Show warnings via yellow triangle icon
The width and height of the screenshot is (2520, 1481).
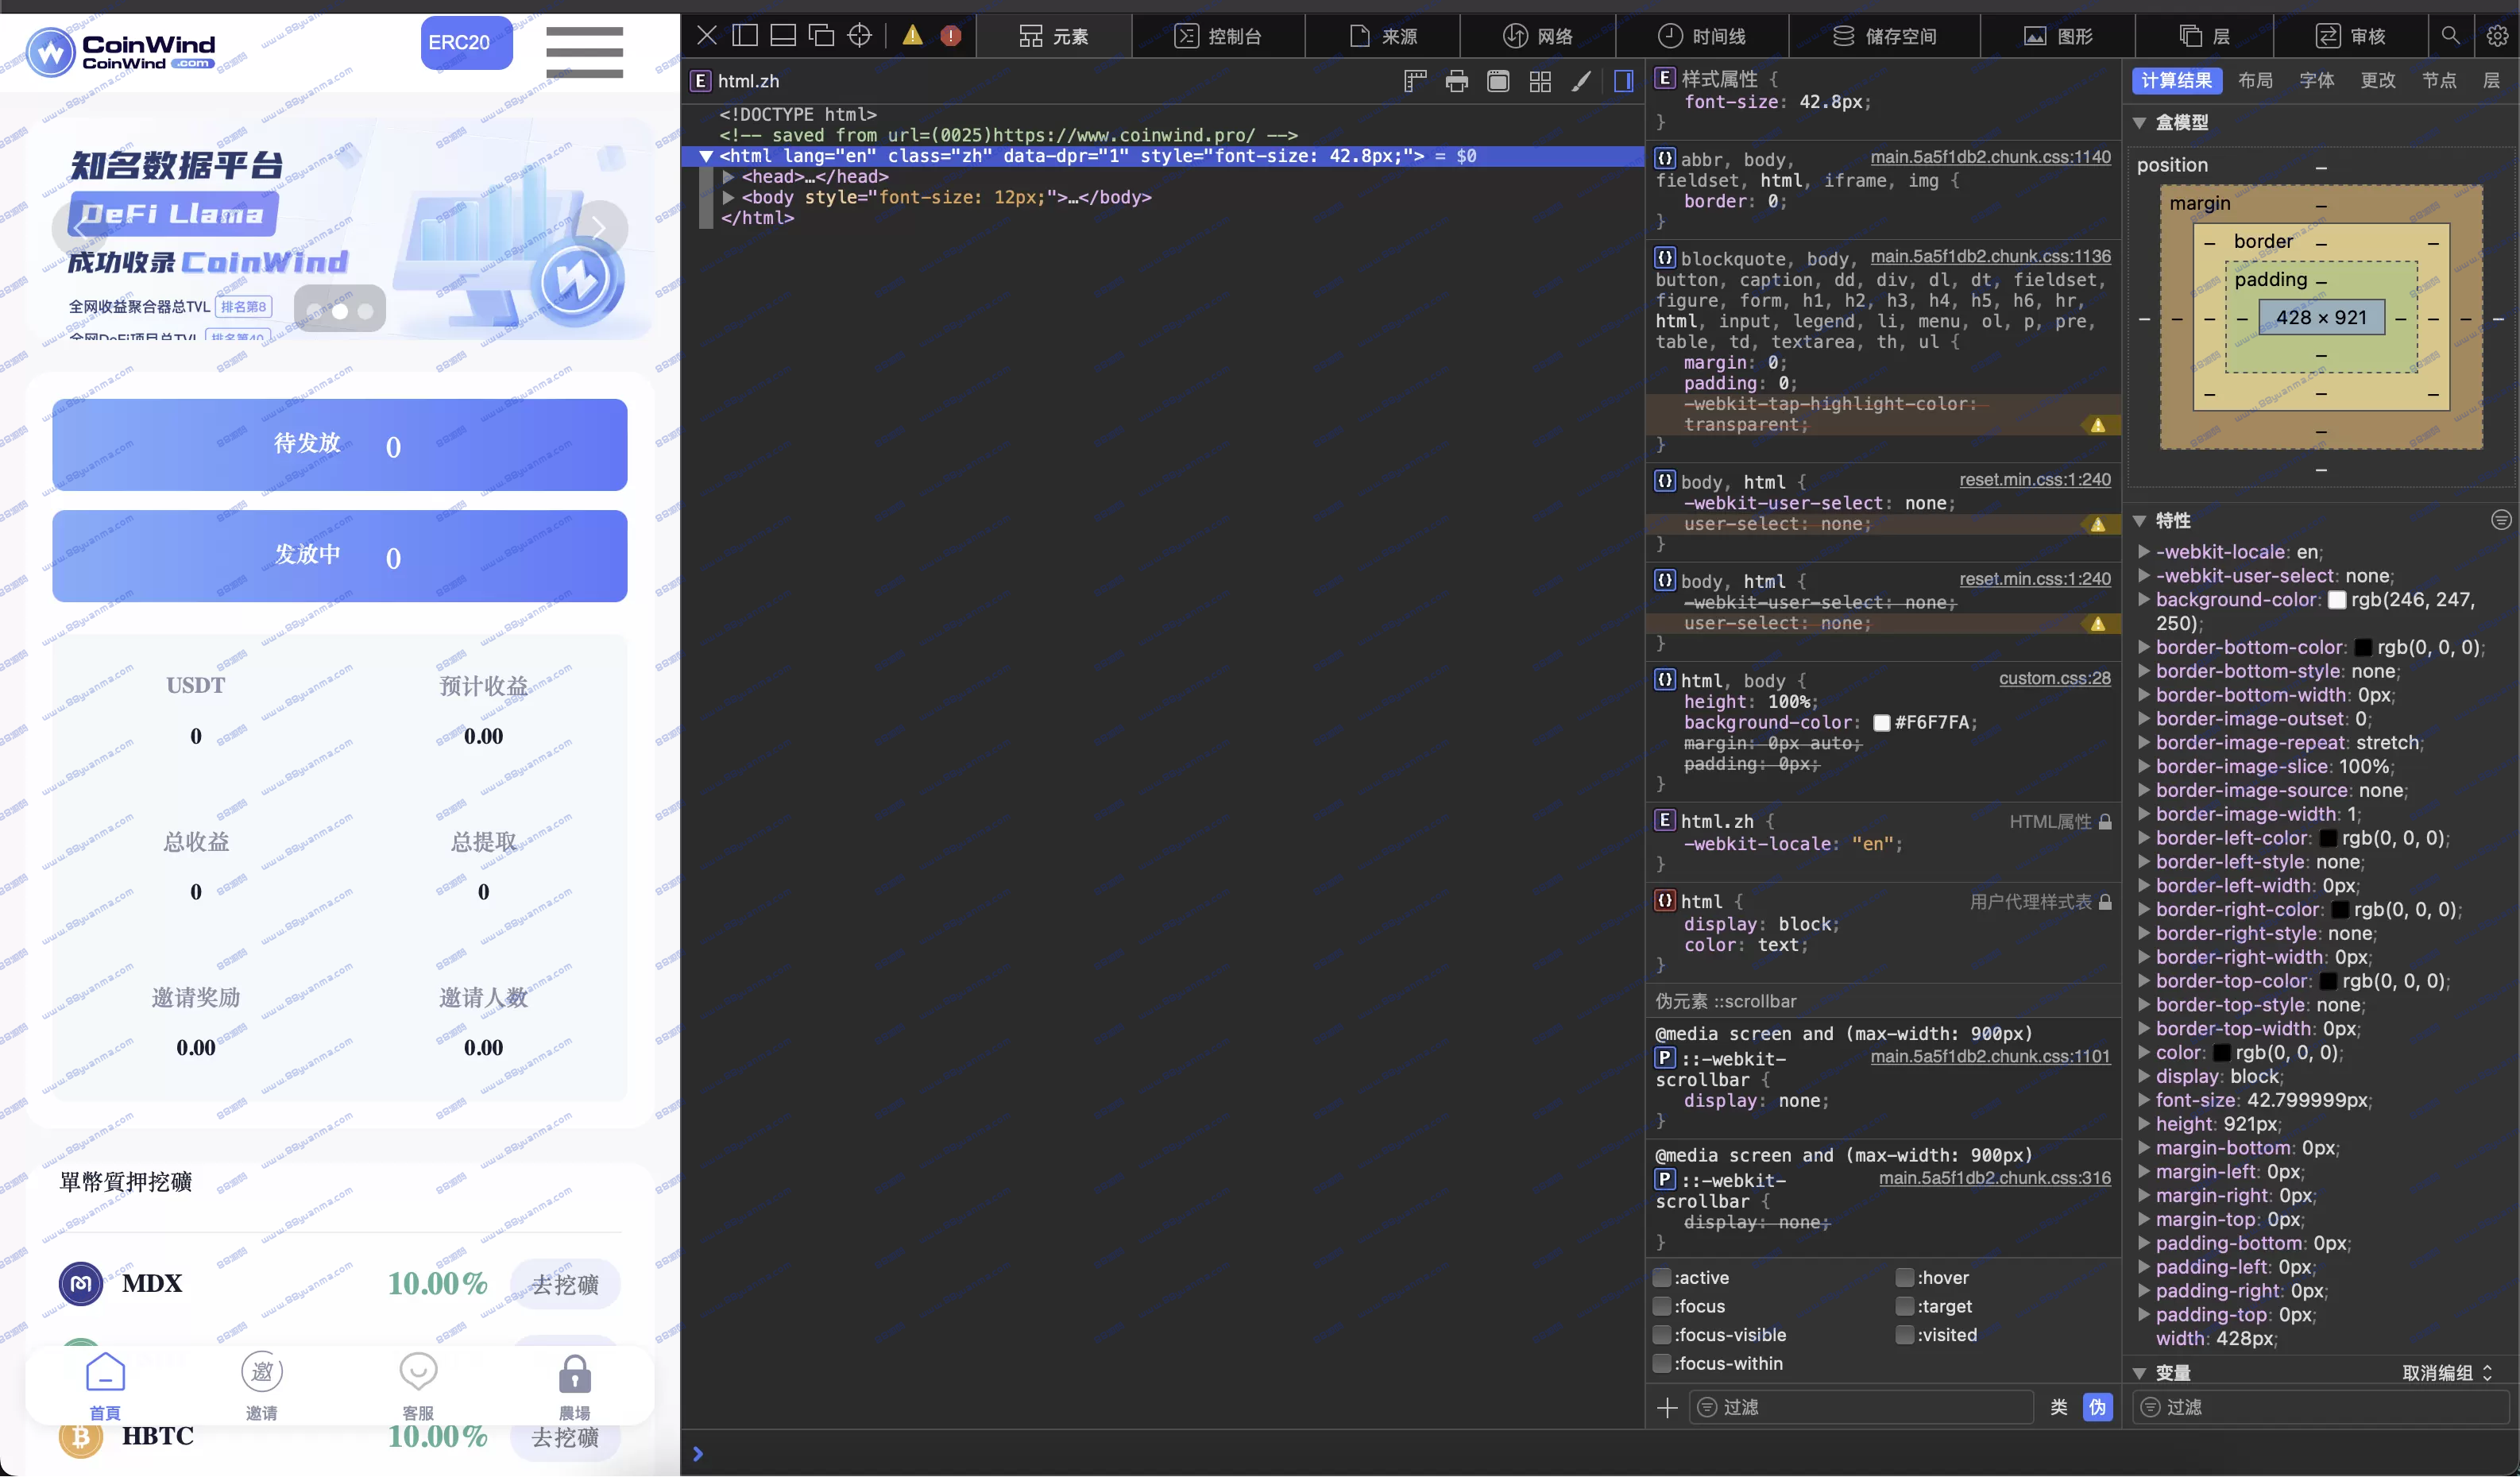click(912, 36)
